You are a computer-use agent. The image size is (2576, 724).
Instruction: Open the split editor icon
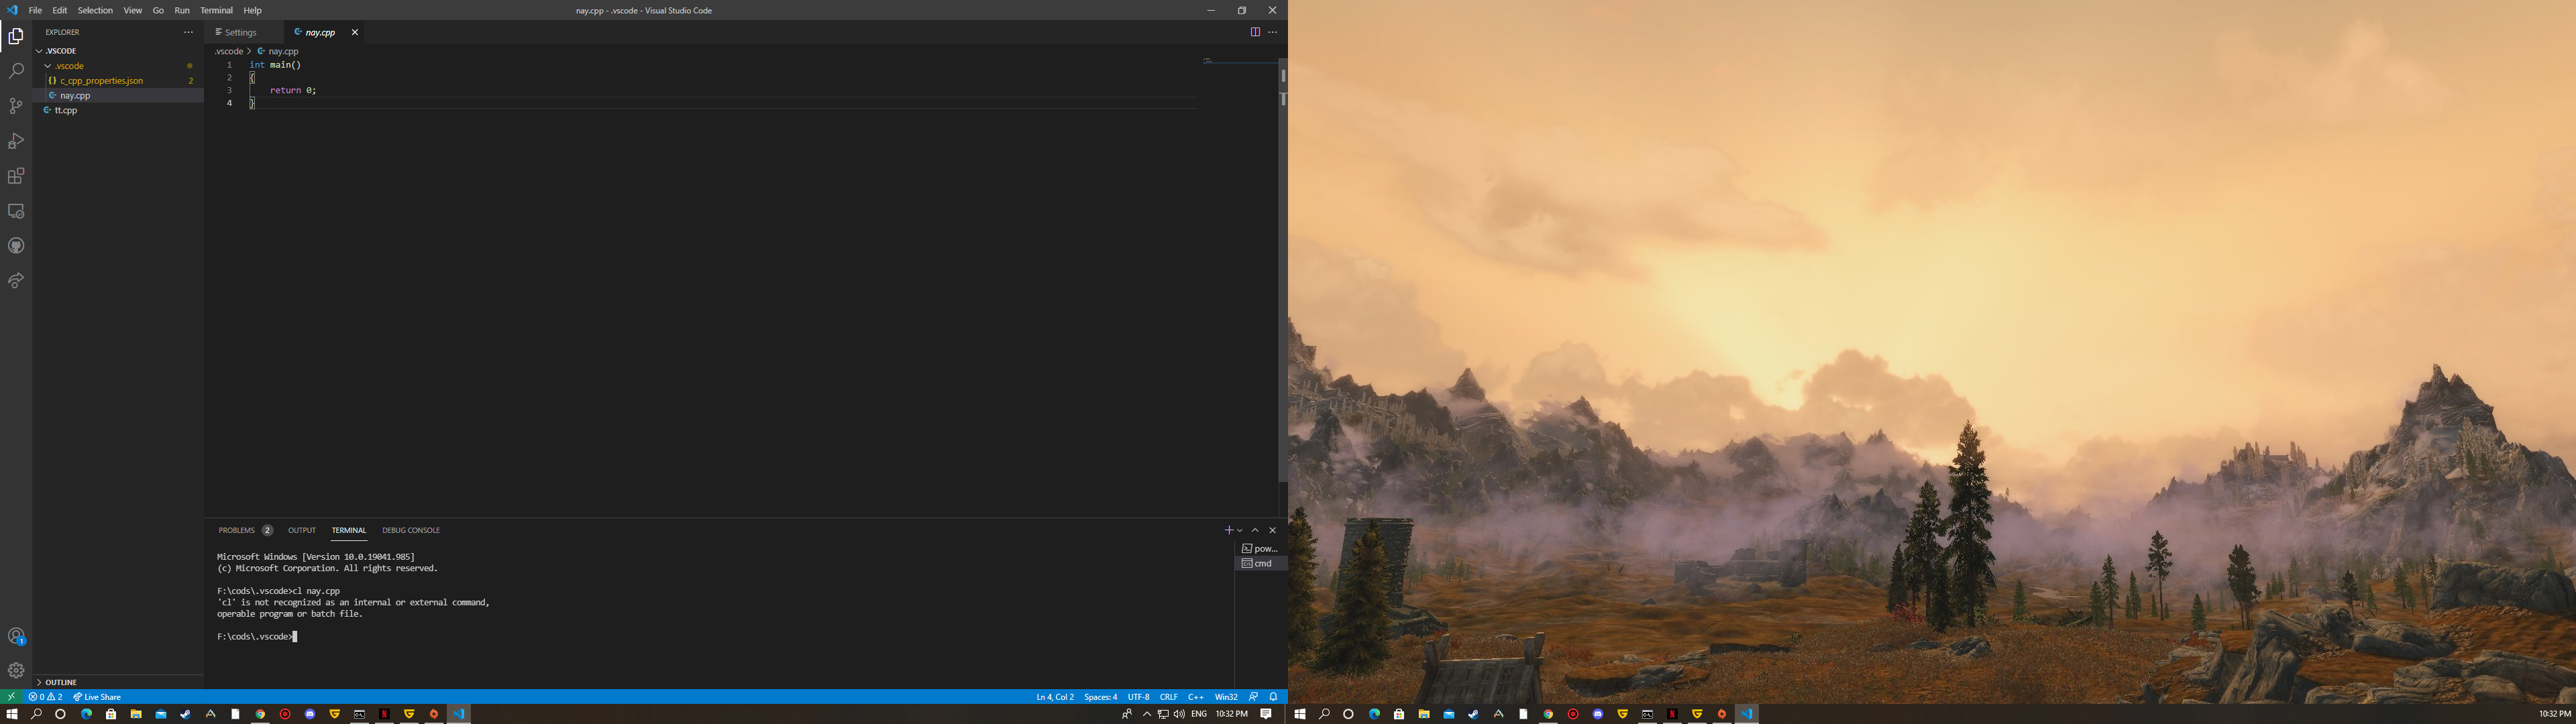[1255, 32]
